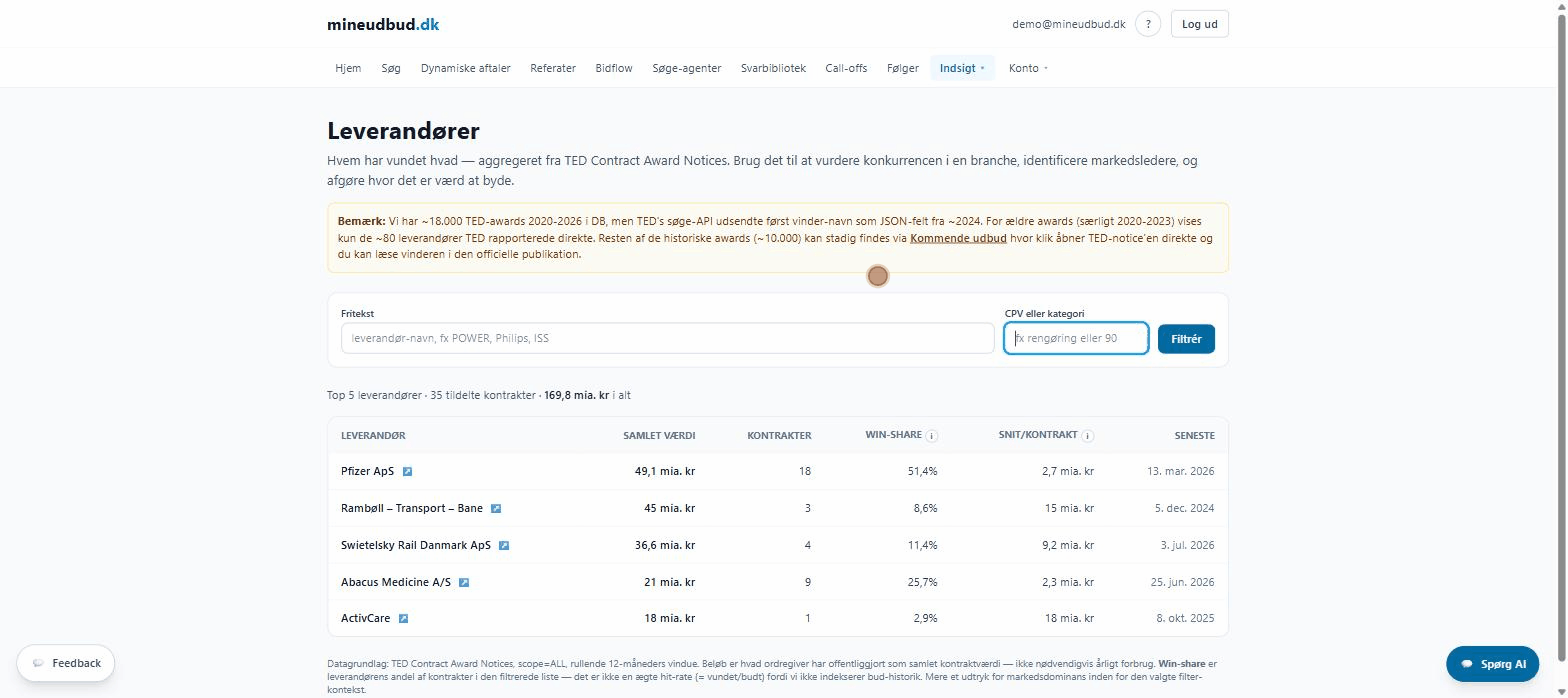Open external link icon beside Abacus Medicine A/S
Screen dimensions: 1568x698
[x=464, y=582]
